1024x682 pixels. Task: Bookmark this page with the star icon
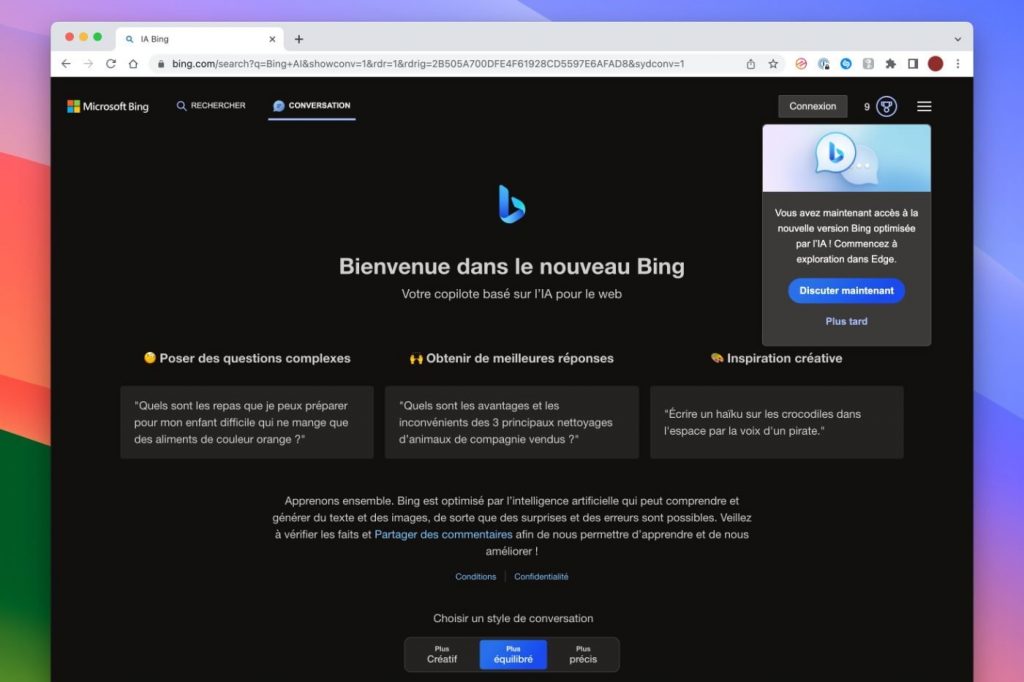coord(773,64)
